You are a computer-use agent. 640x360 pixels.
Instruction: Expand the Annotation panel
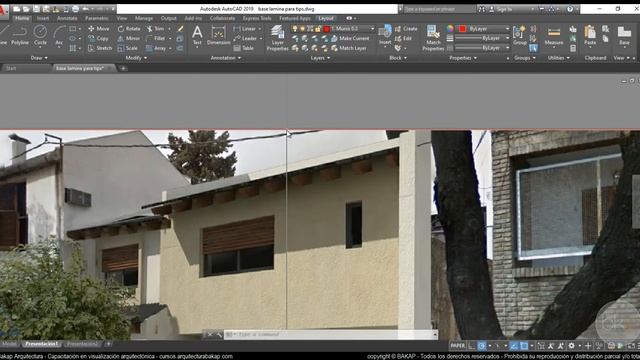pyautogui.click(x=226, y=58)
